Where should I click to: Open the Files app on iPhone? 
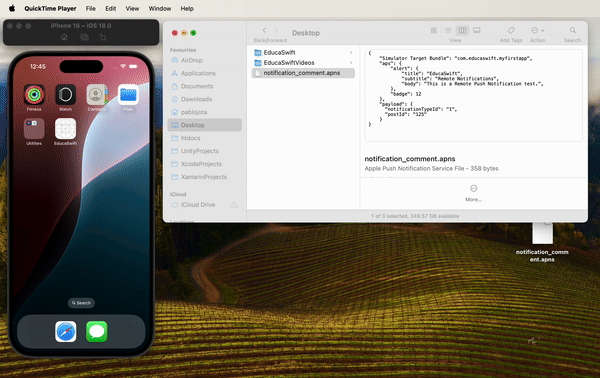pyautogui.click(x=128, y=94)
